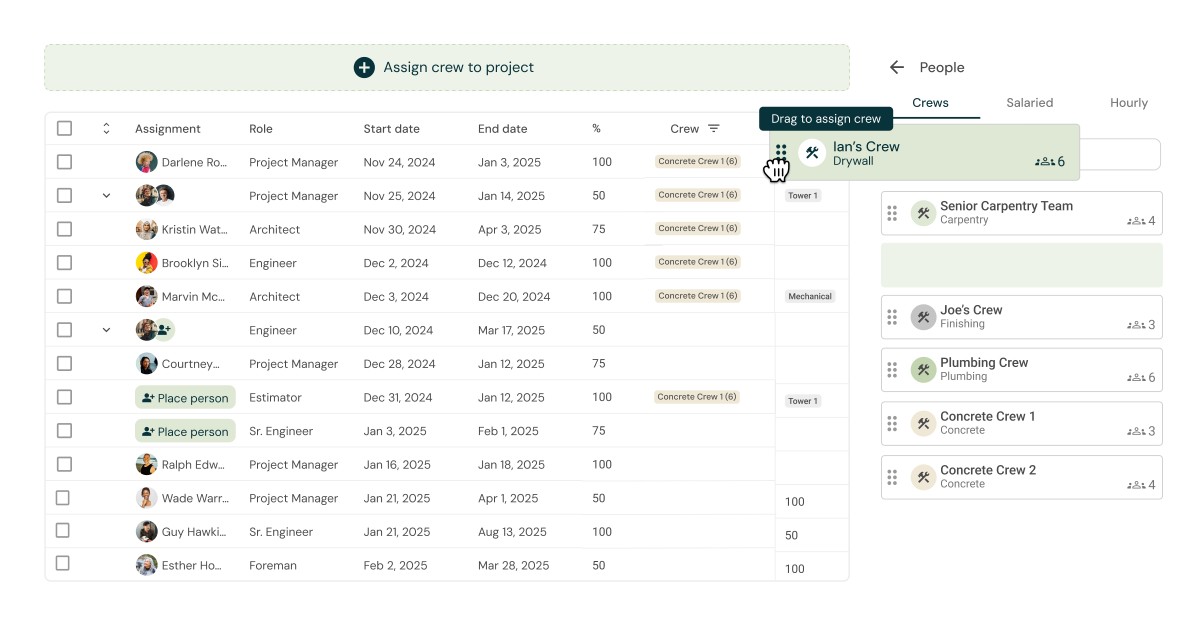
Task: Click the Role column header
Action: click(261, 129)
